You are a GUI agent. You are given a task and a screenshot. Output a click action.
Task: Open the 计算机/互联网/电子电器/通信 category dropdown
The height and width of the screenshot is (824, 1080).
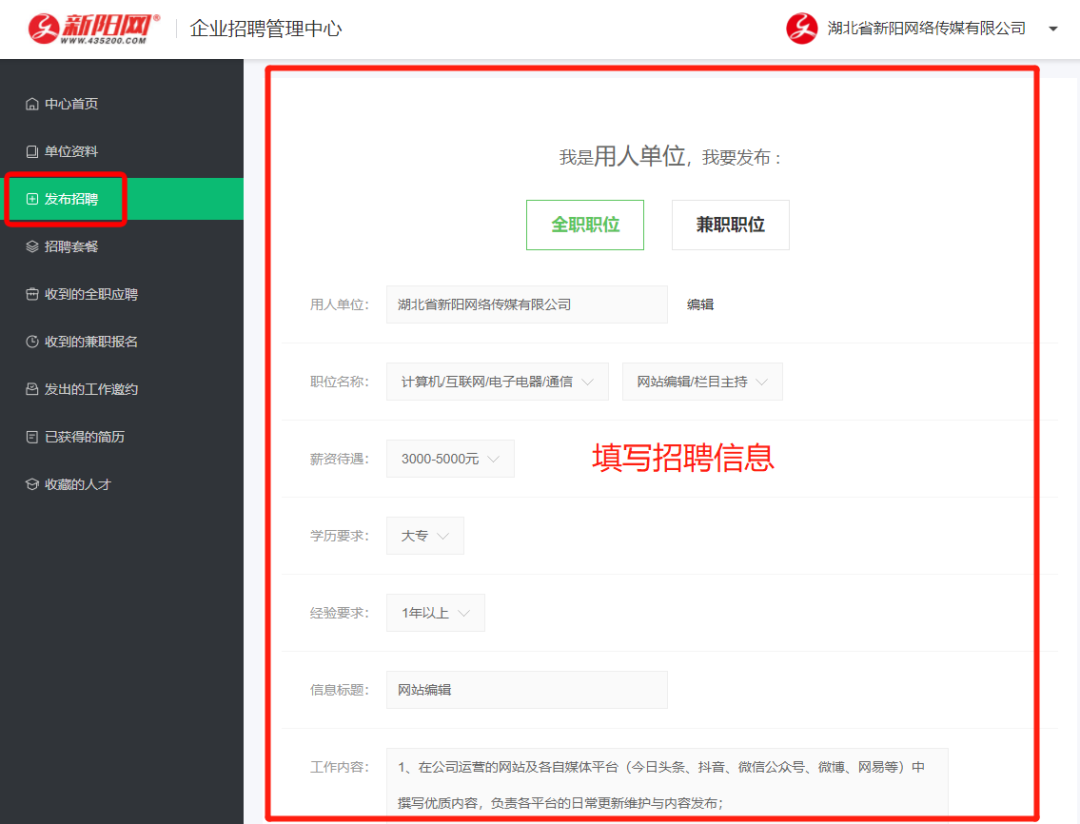point(497,381)
